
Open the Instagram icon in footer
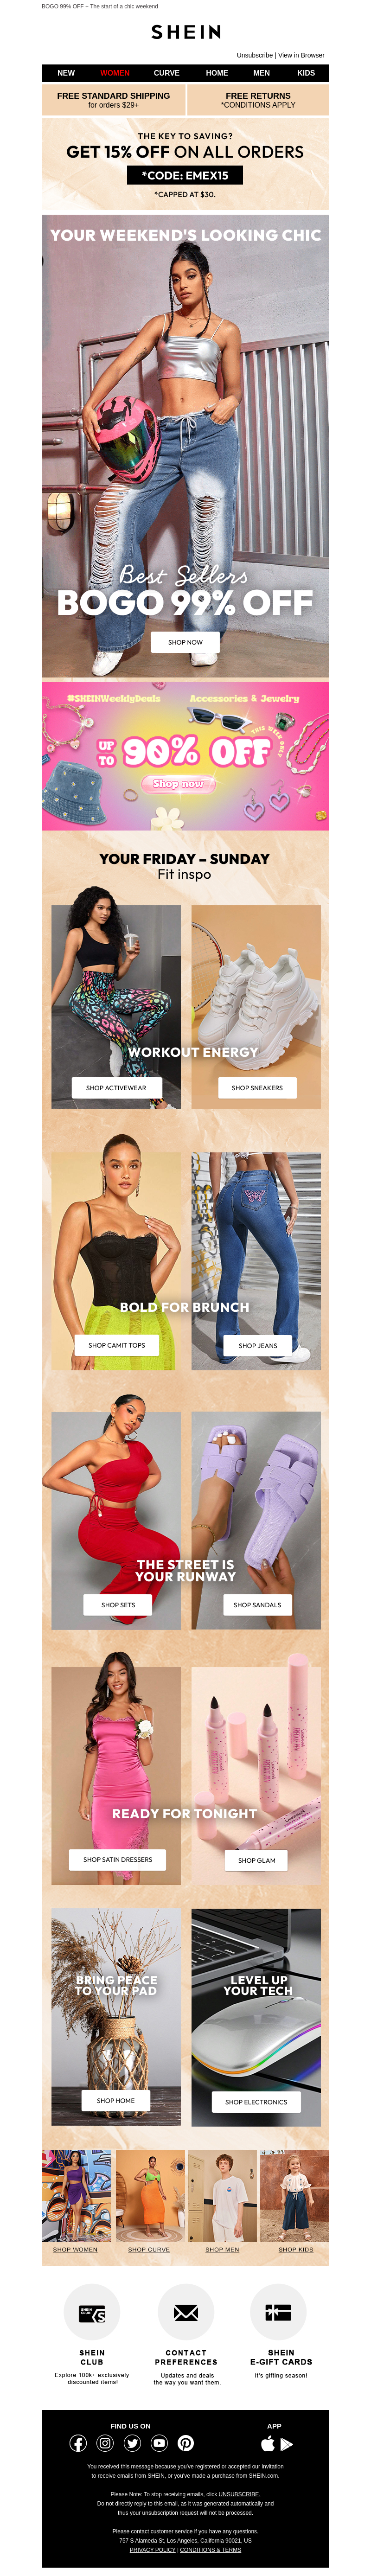click(105, 2443)
